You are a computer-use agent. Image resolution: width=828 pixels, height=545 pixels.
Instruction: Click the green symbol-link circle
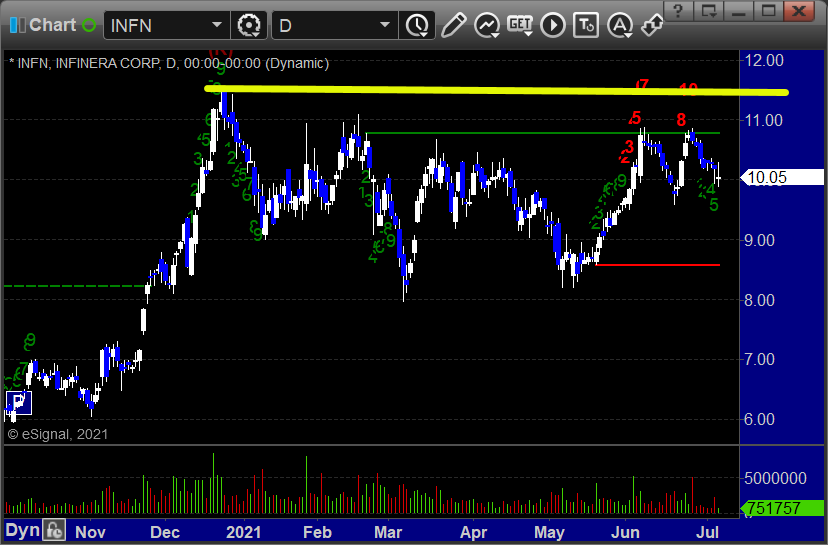tap(89, 25)
